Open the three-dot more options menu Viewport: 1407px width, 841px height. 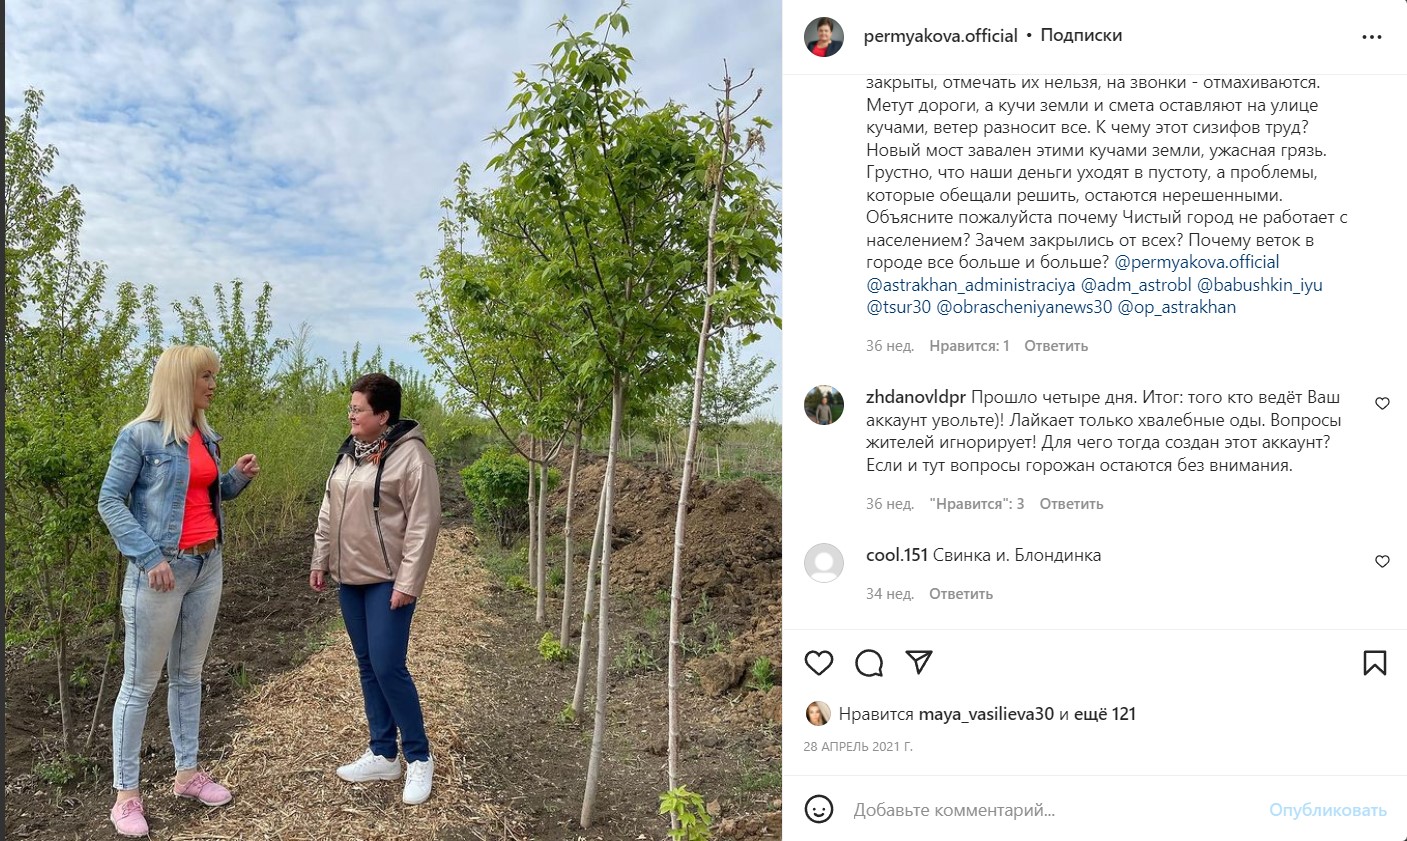[x=1372, y=37]
